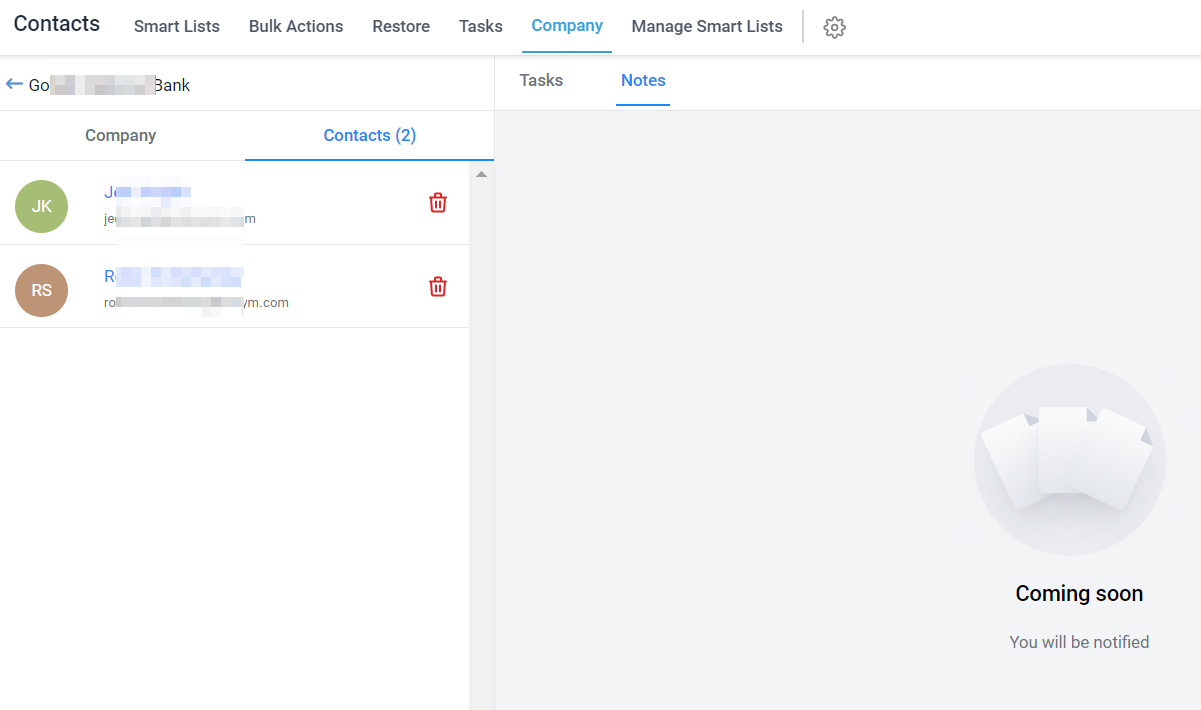
Task: Switch to the Company details sub-tab
Action: [121, 135]
